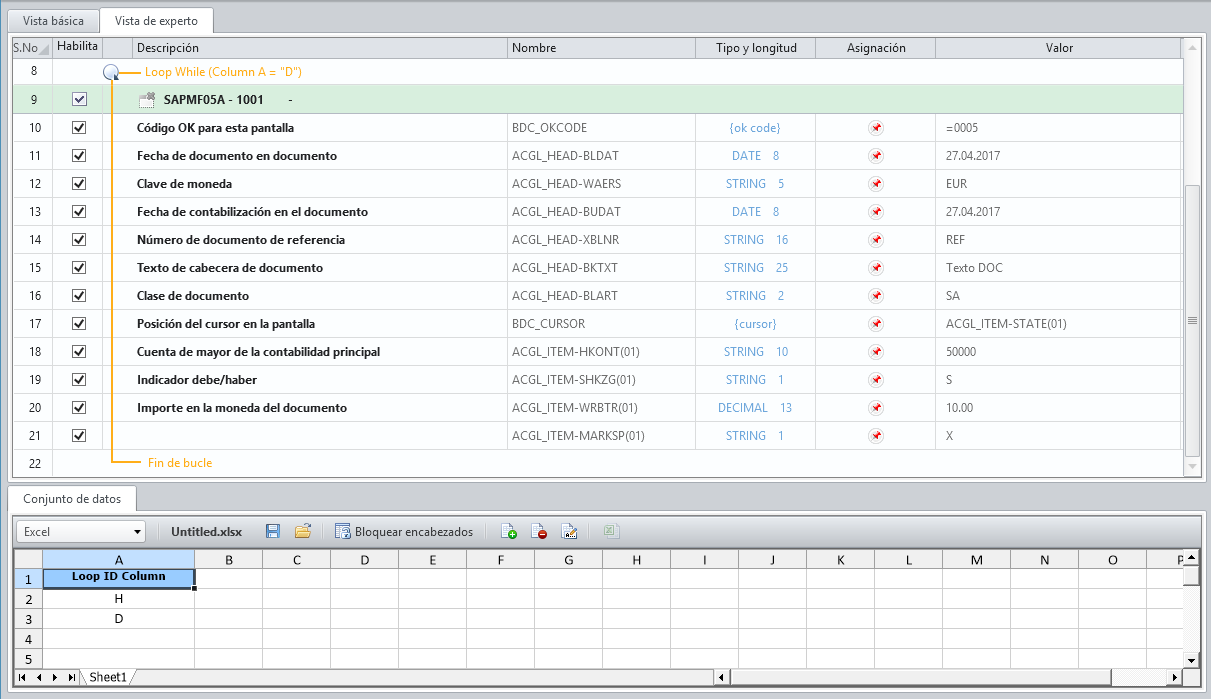1211x699 pixels.
Task: Disable the Clave de moneda row
Action: [x=79, y=184]
